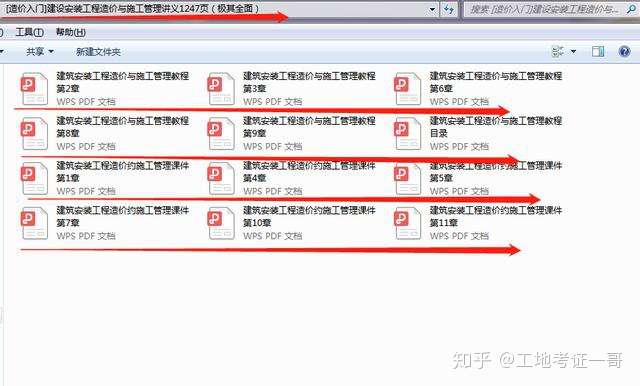
Task: Open PDF icon for 教程 第9章
Action: pyautogui.click(x=221, y=133)
